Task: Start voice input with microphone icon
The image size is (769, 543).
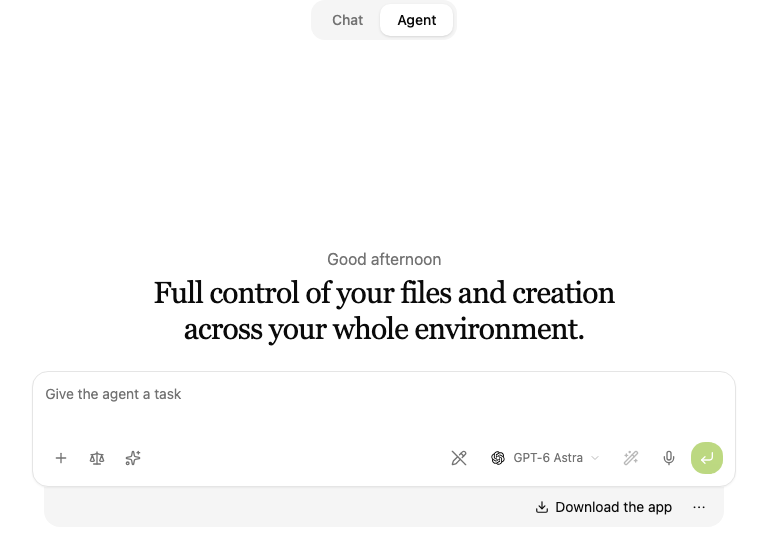Action: click(x=668, y=458)
